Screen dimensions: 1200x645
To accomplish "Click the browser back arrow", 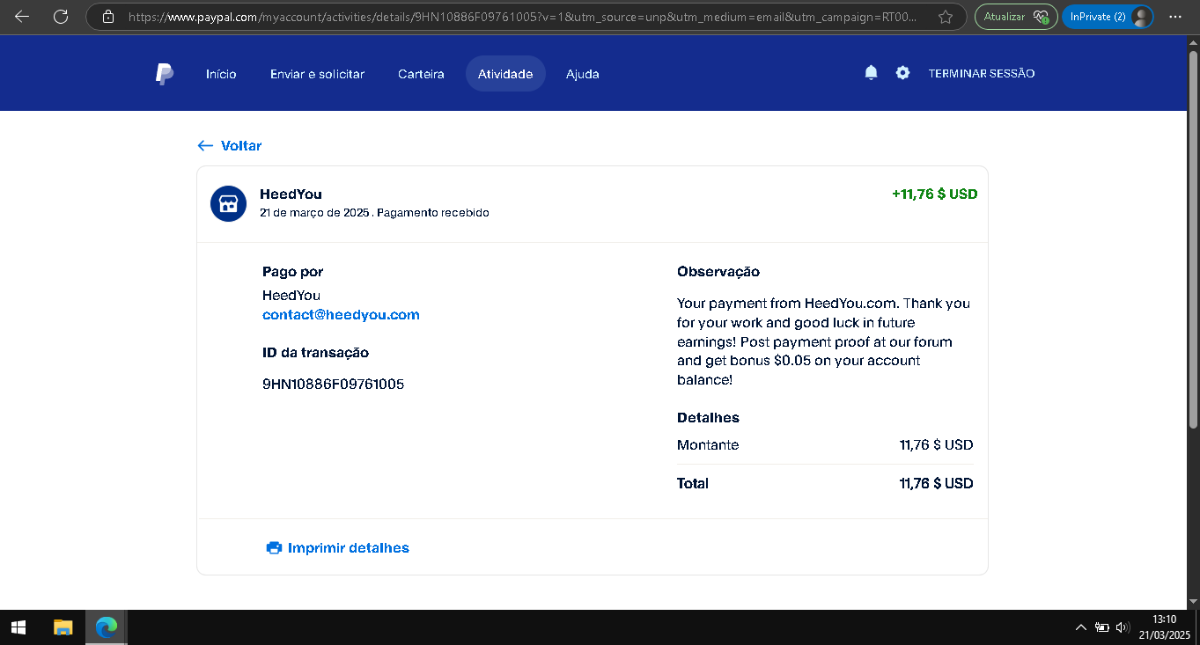I will pos(21,16).
